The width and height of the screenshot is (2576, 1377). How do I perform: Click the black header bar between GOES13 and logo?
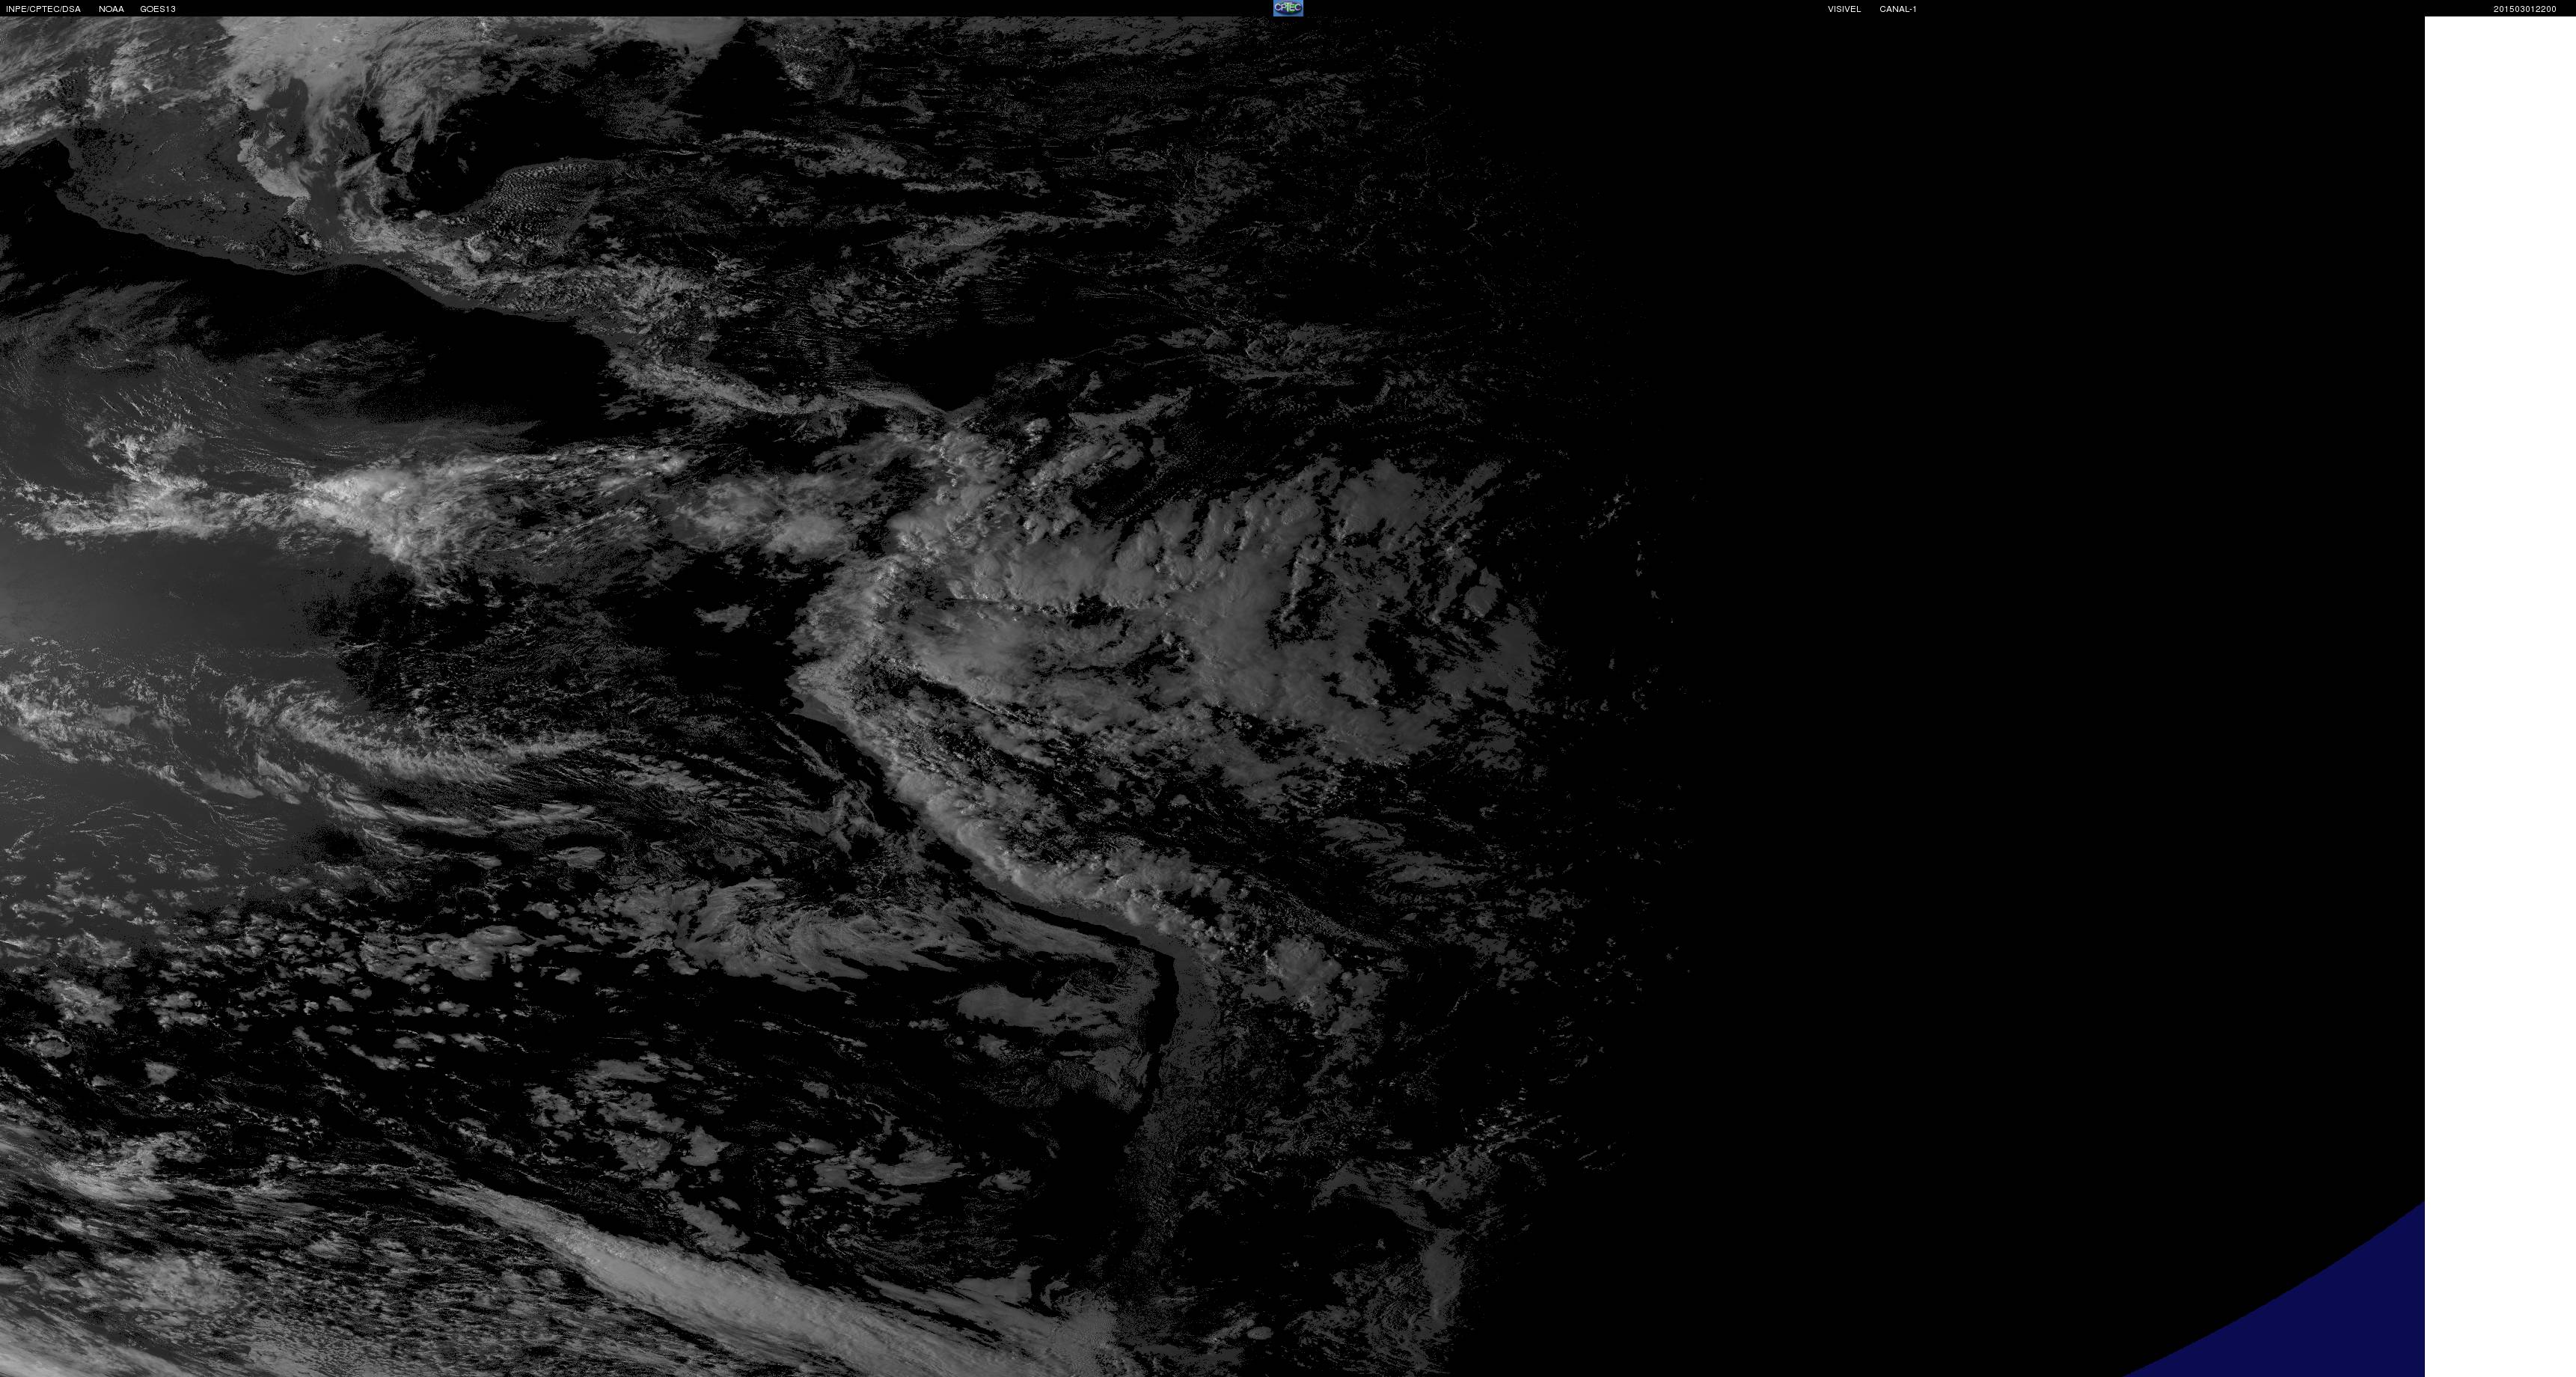point(700,8)
